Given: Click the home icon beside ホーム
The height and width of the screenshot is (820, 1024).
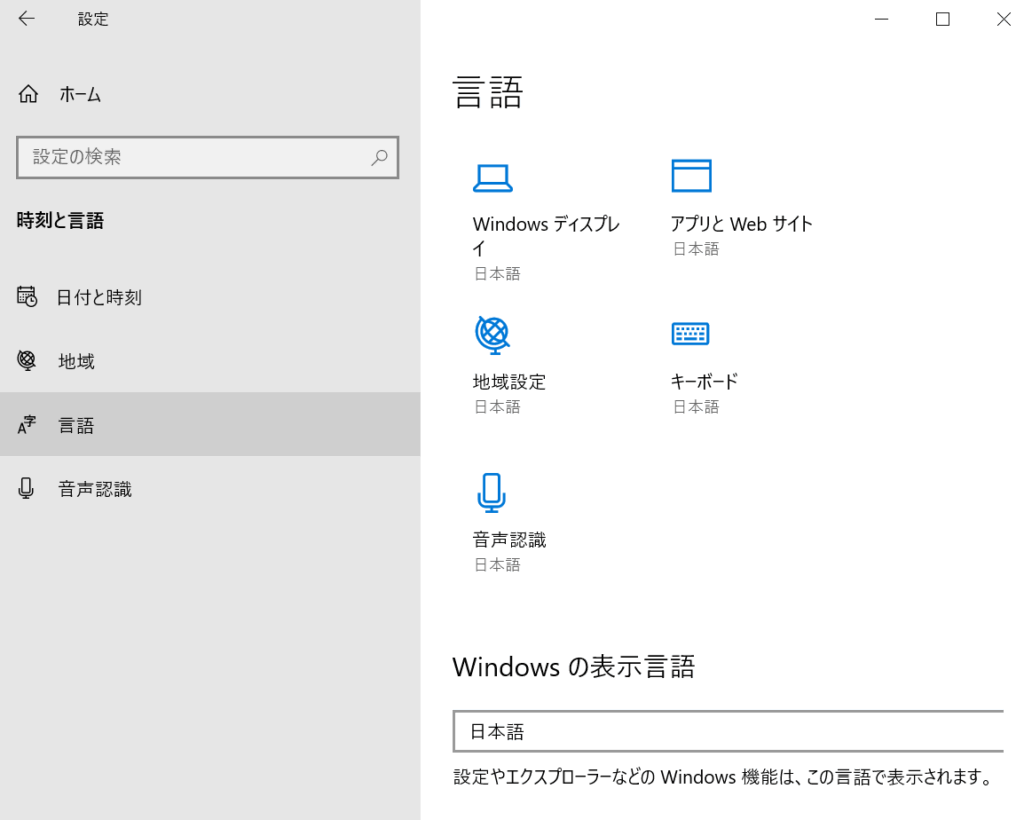Looking at the screenshot, I should (x=28, y=95).
